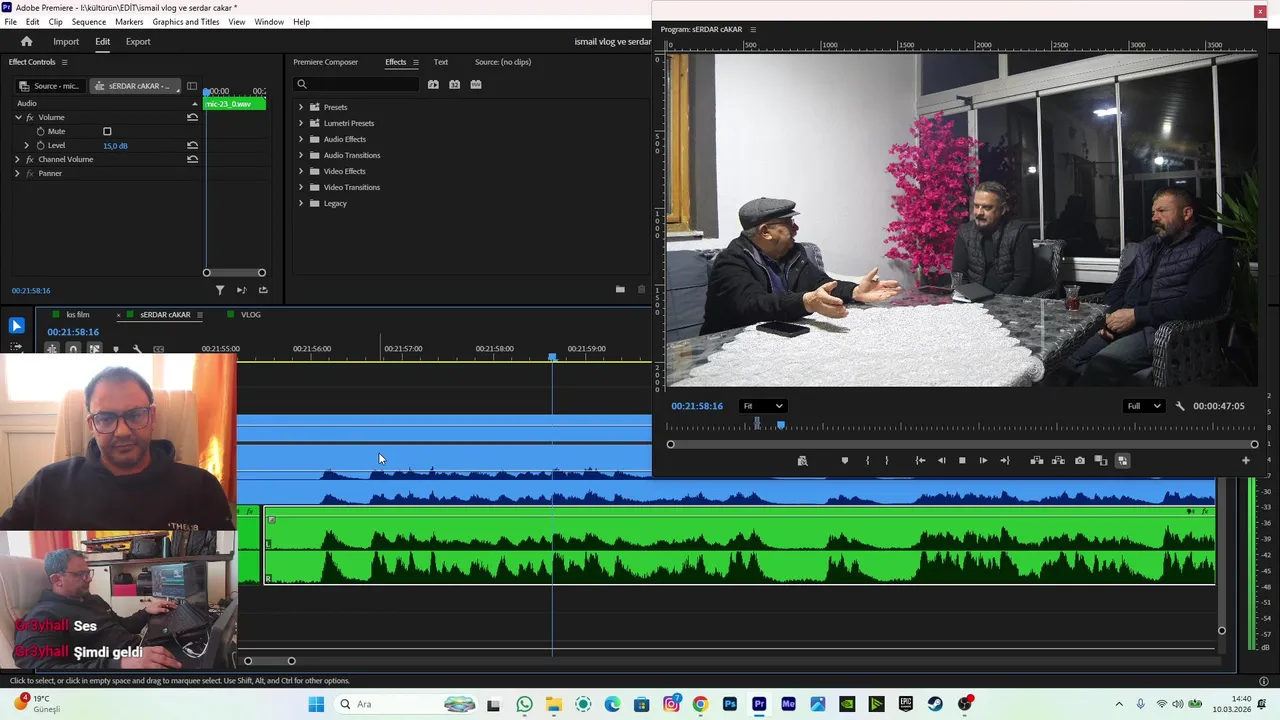Step back one frame

(941, 460)
